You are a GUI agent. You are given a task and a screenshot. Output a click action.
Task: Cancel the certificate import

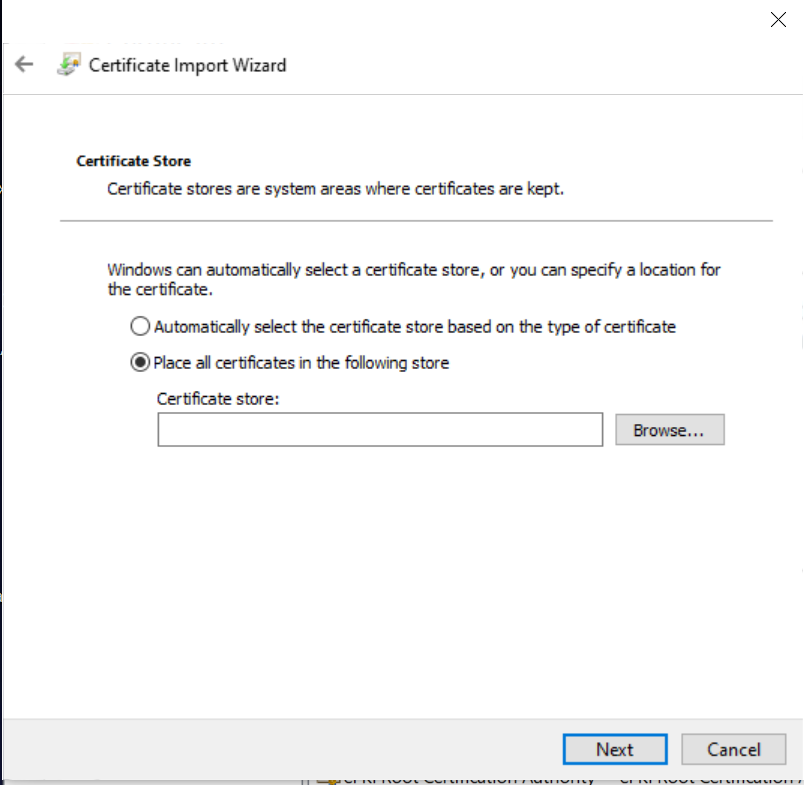point(733,749)
